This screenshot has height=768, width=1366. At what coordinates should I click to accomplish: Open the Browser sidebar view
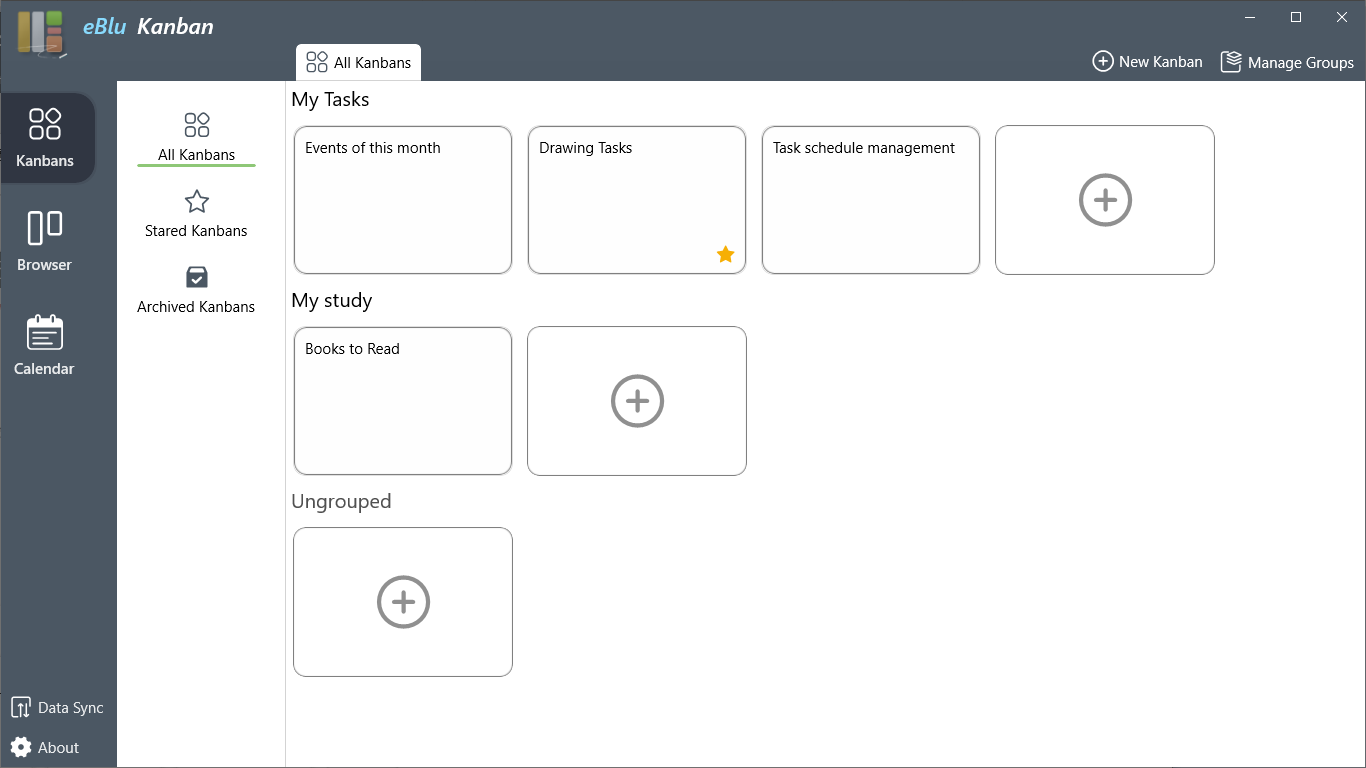(45, 241)
